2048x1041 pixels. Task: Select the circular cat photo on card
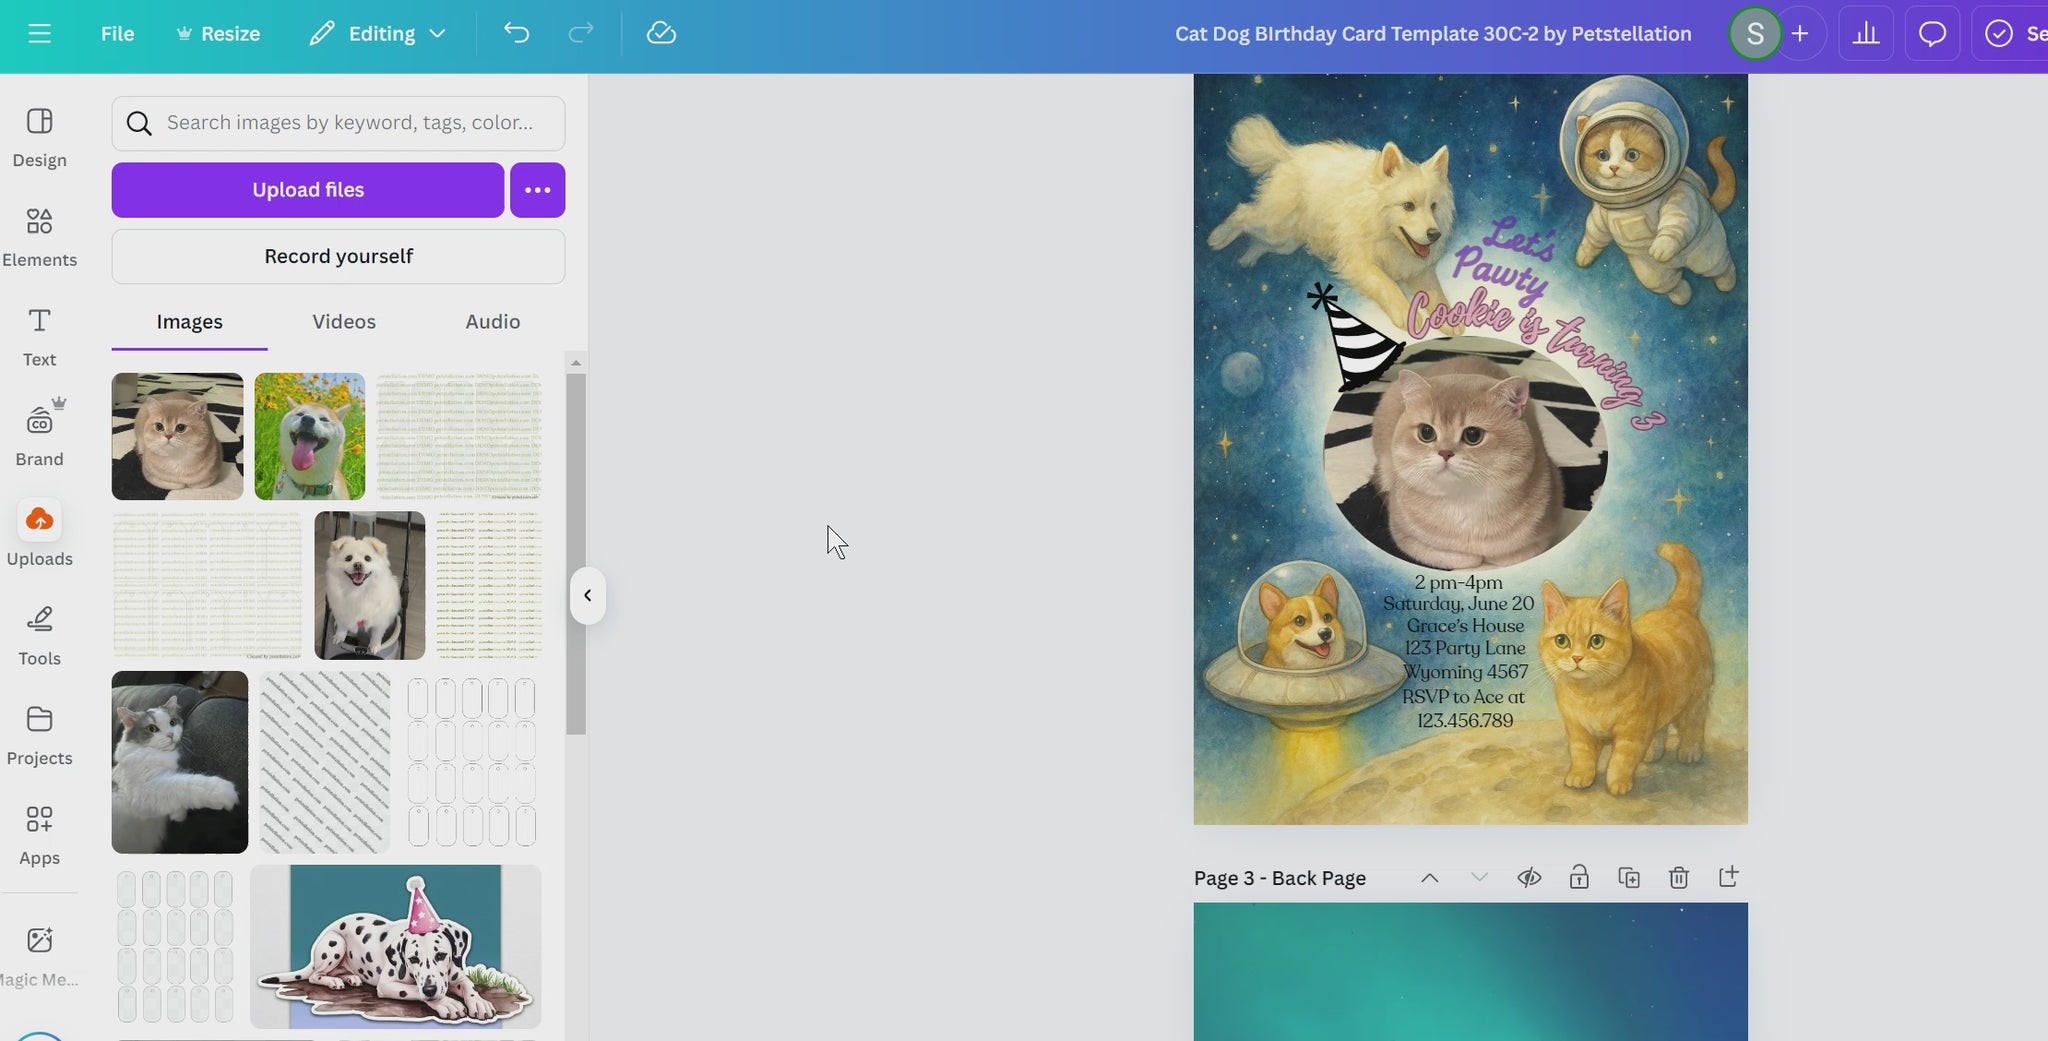tap(1465, 455)
